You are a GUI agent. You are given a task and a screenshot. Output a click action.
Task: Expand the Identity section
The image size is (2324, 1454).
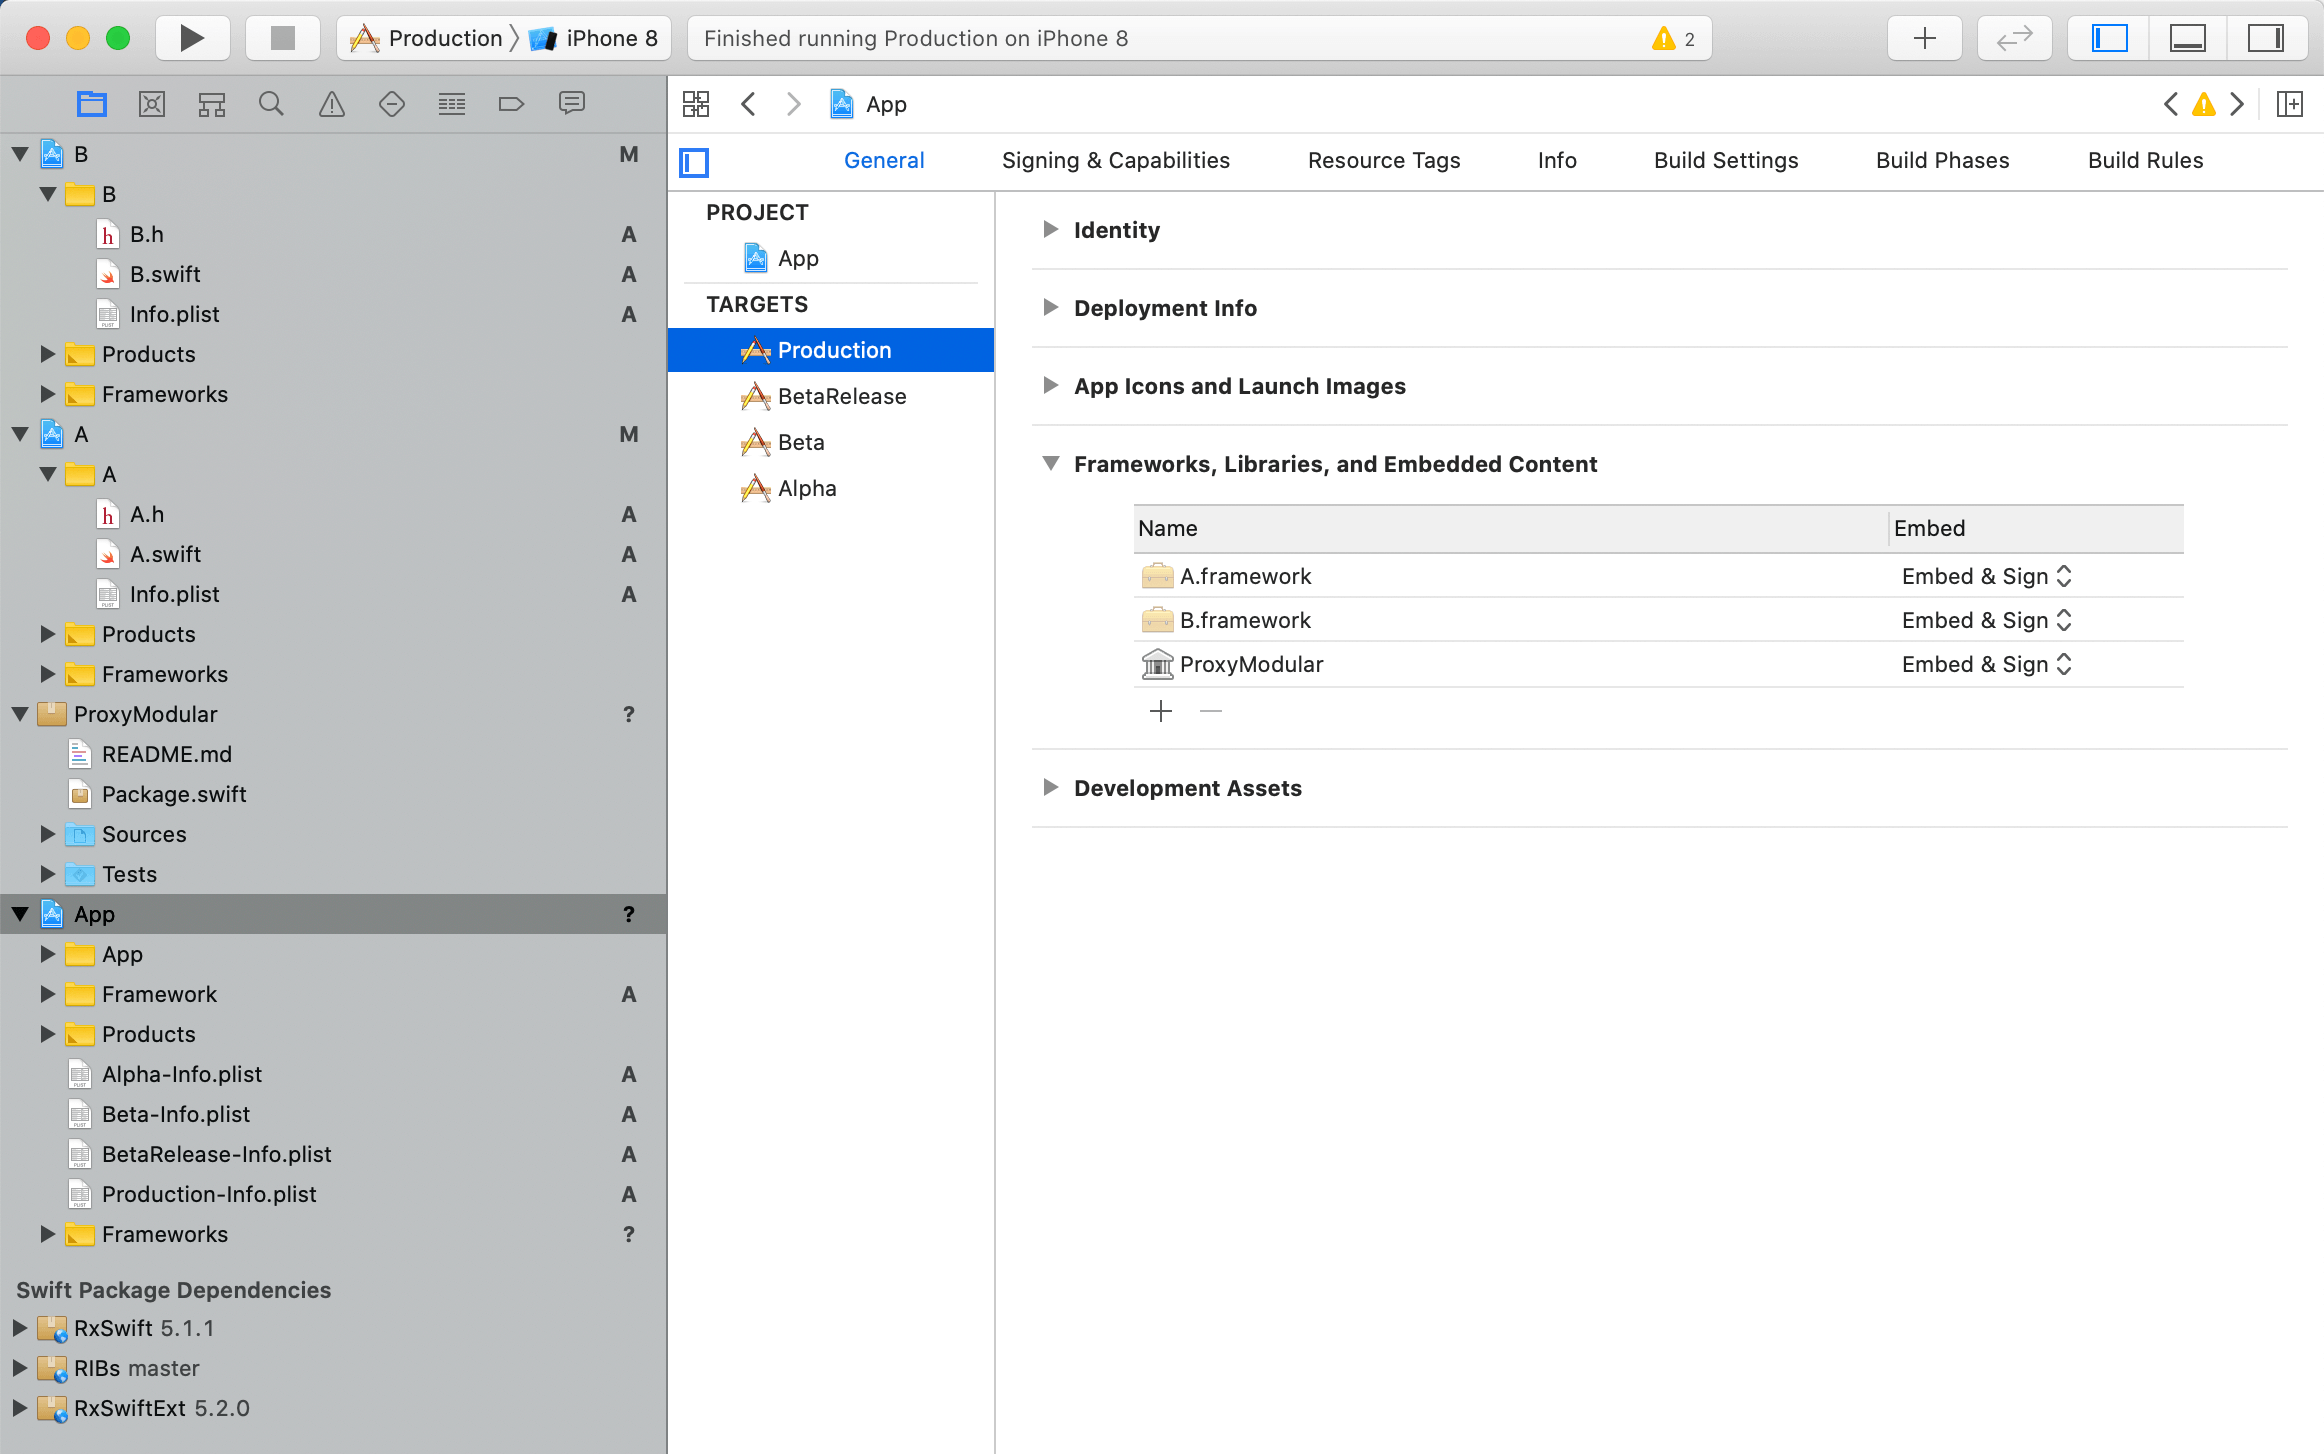[x=1051, y=229]
